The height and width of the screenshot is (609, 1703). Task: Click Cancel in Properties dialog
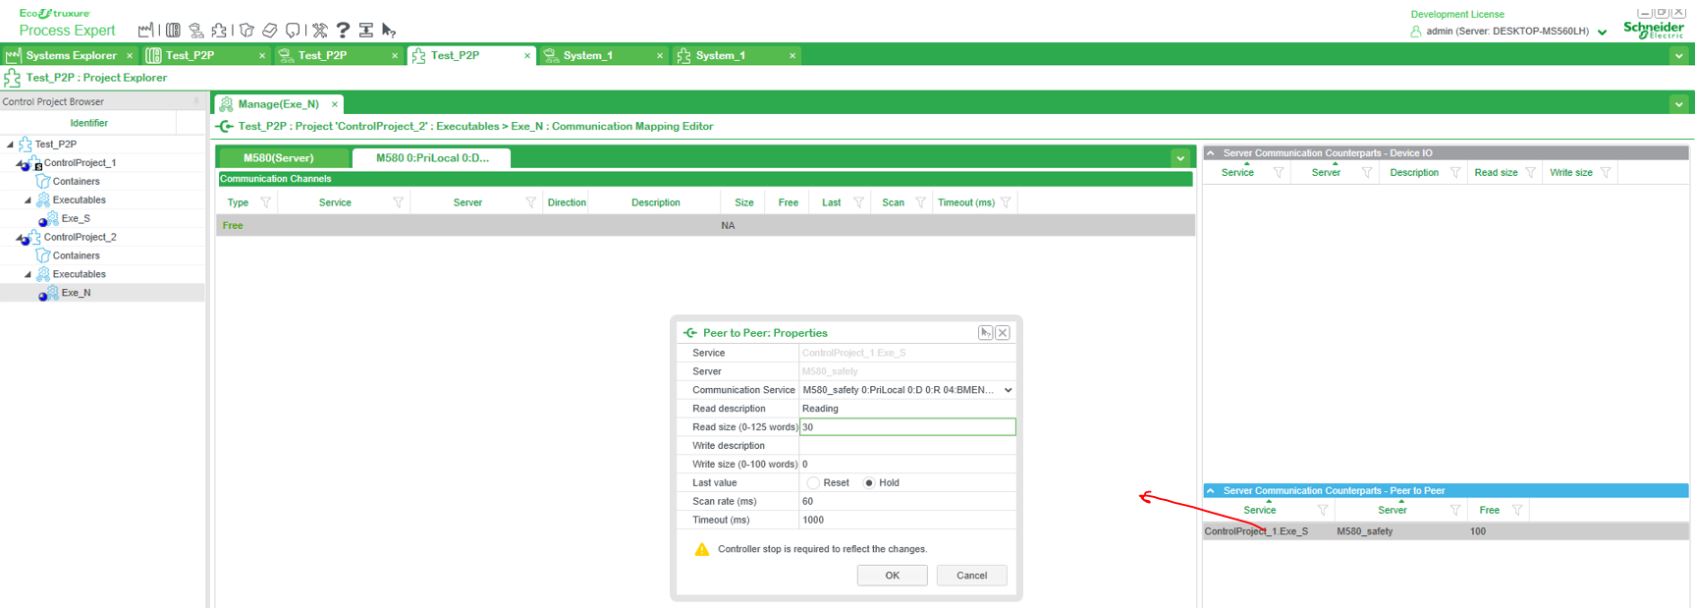(971, 575)
